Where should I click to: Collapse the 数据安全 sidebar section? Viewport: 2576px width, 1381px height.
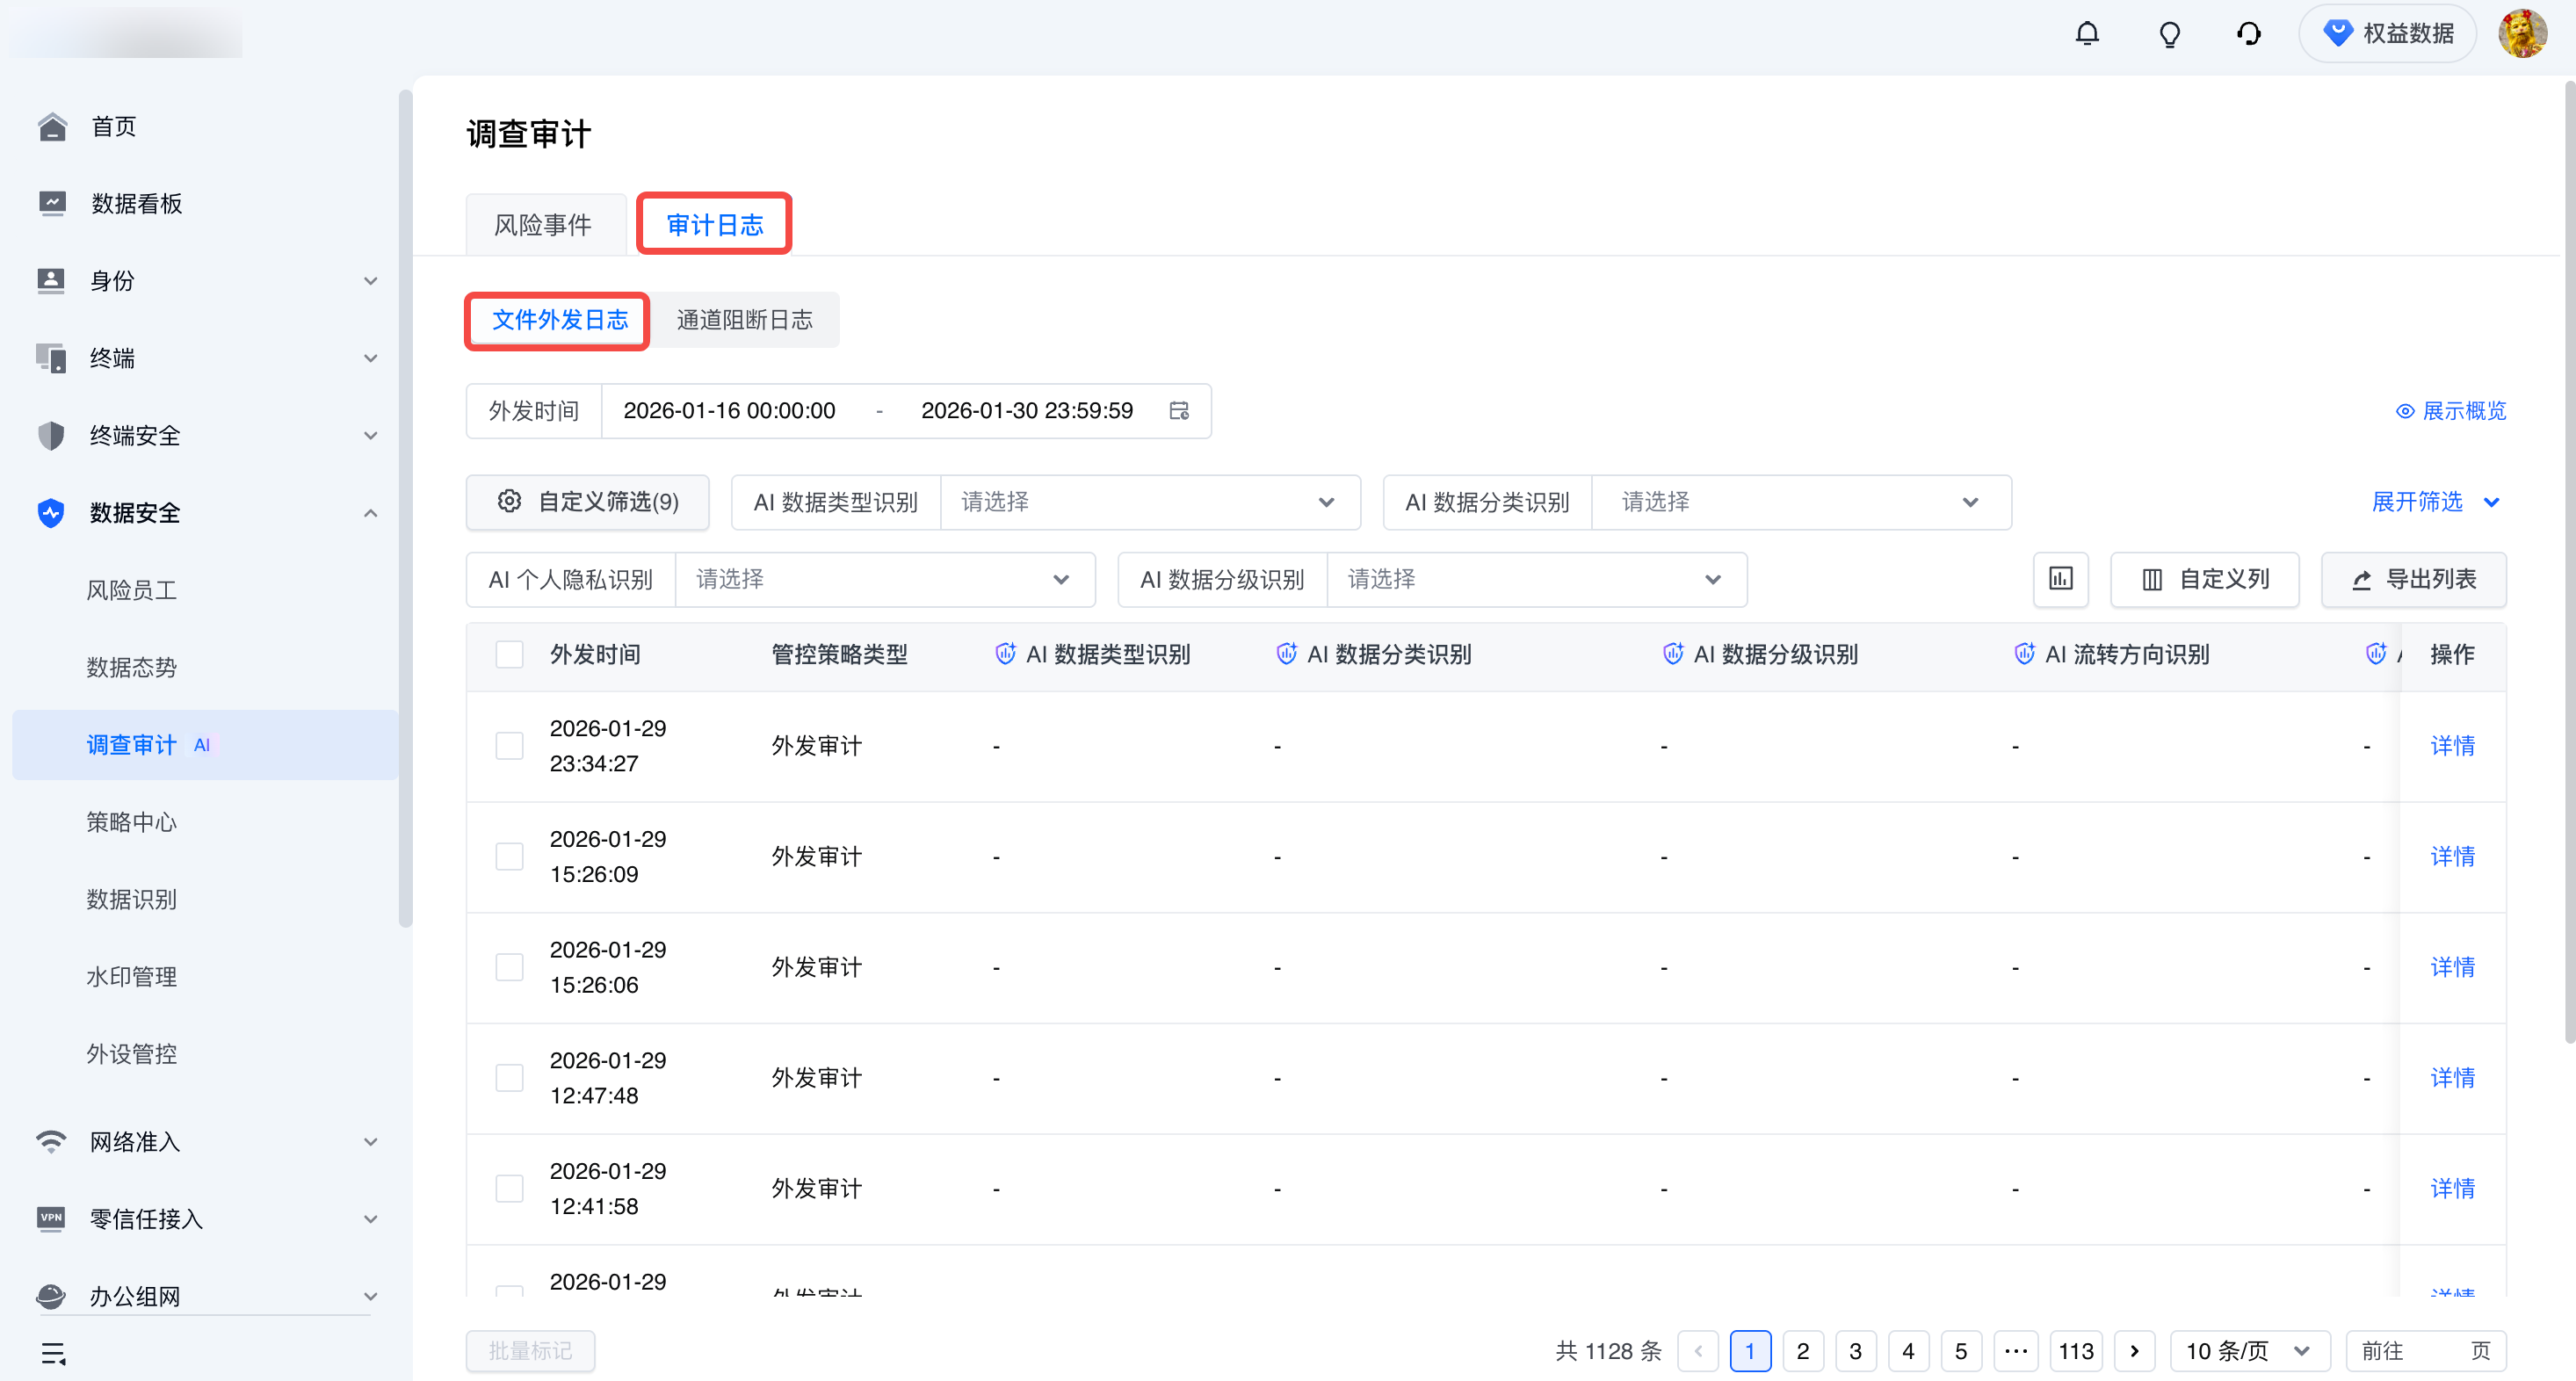point(371,513)
